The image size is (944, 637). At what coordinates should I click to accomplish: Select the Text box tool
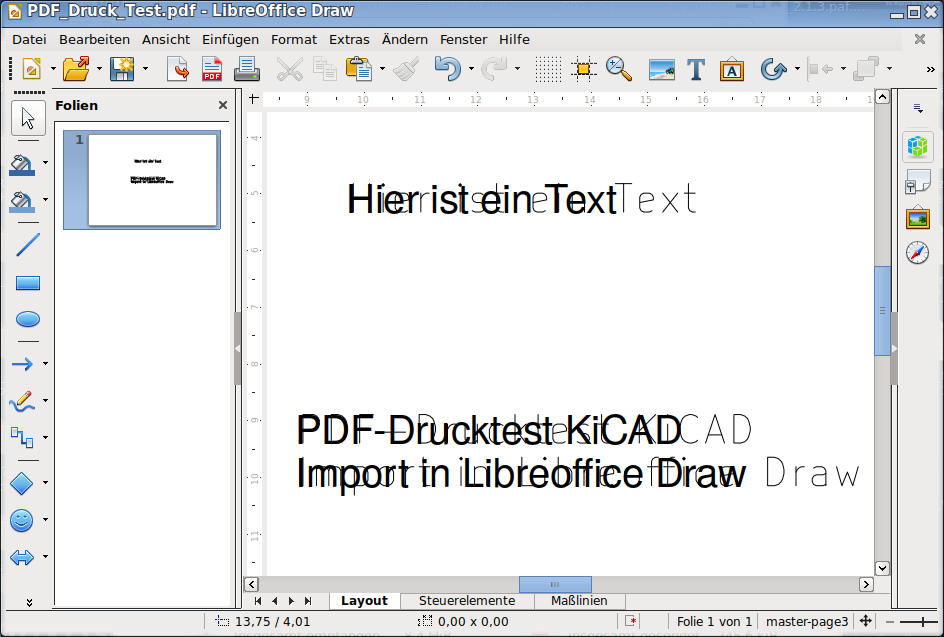(x=696, y=69)
